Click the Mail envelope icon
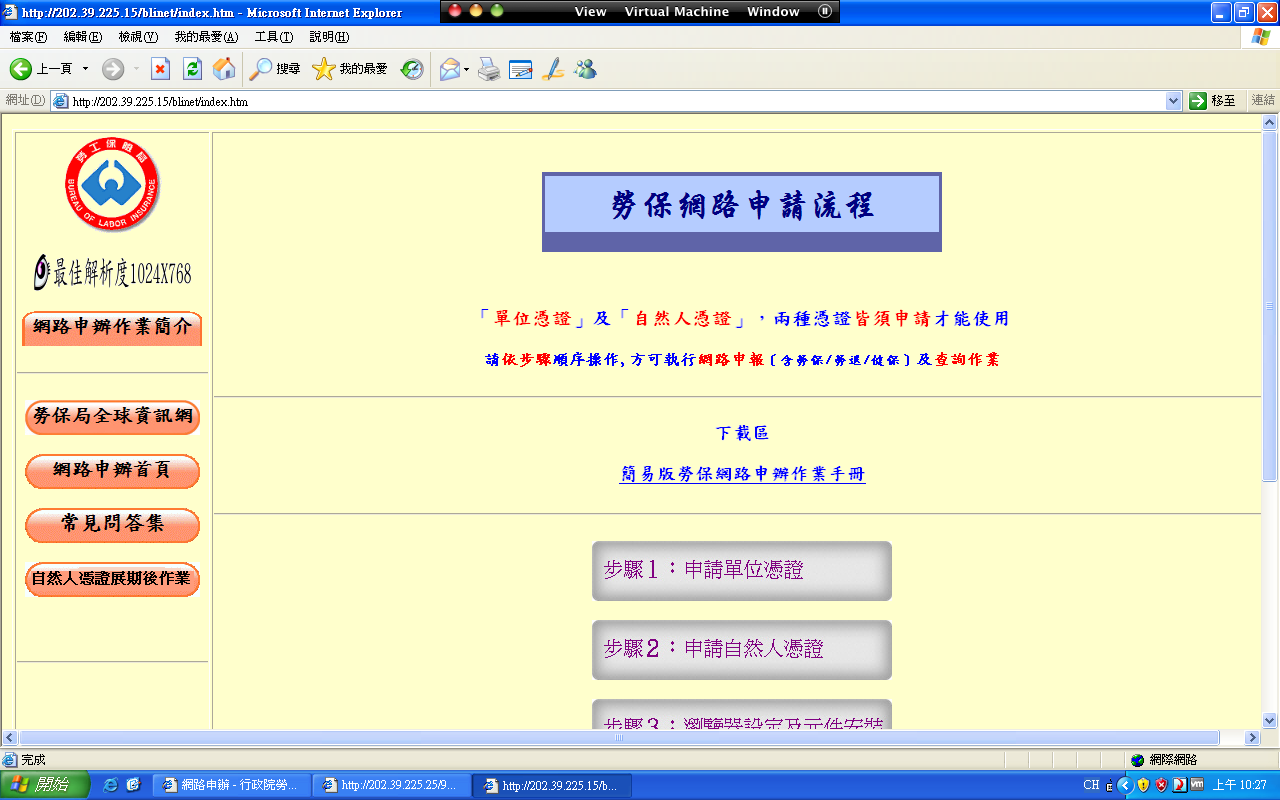Screen dimensions: 1280x800 click(449, 69)
